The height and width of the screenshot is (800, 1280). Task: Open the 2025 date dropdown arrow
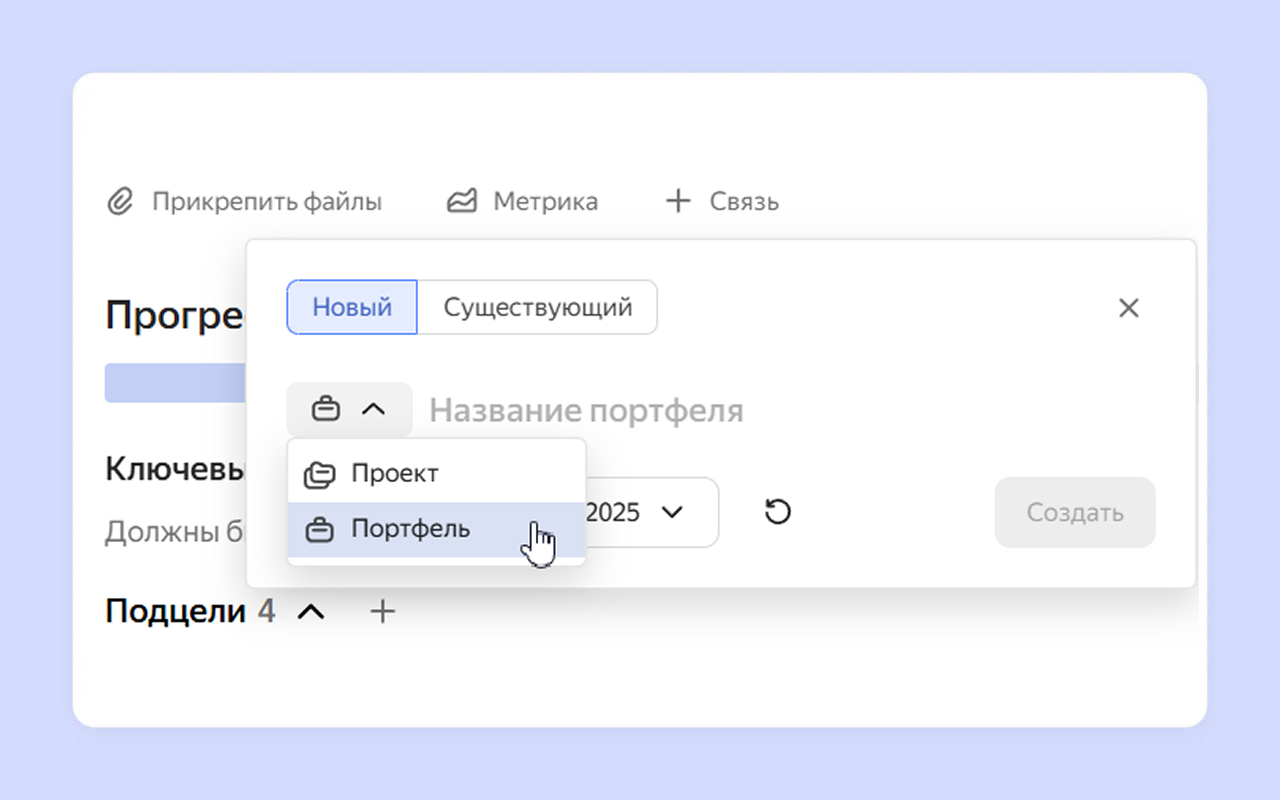pyautogui.click(x=672, y=512)
